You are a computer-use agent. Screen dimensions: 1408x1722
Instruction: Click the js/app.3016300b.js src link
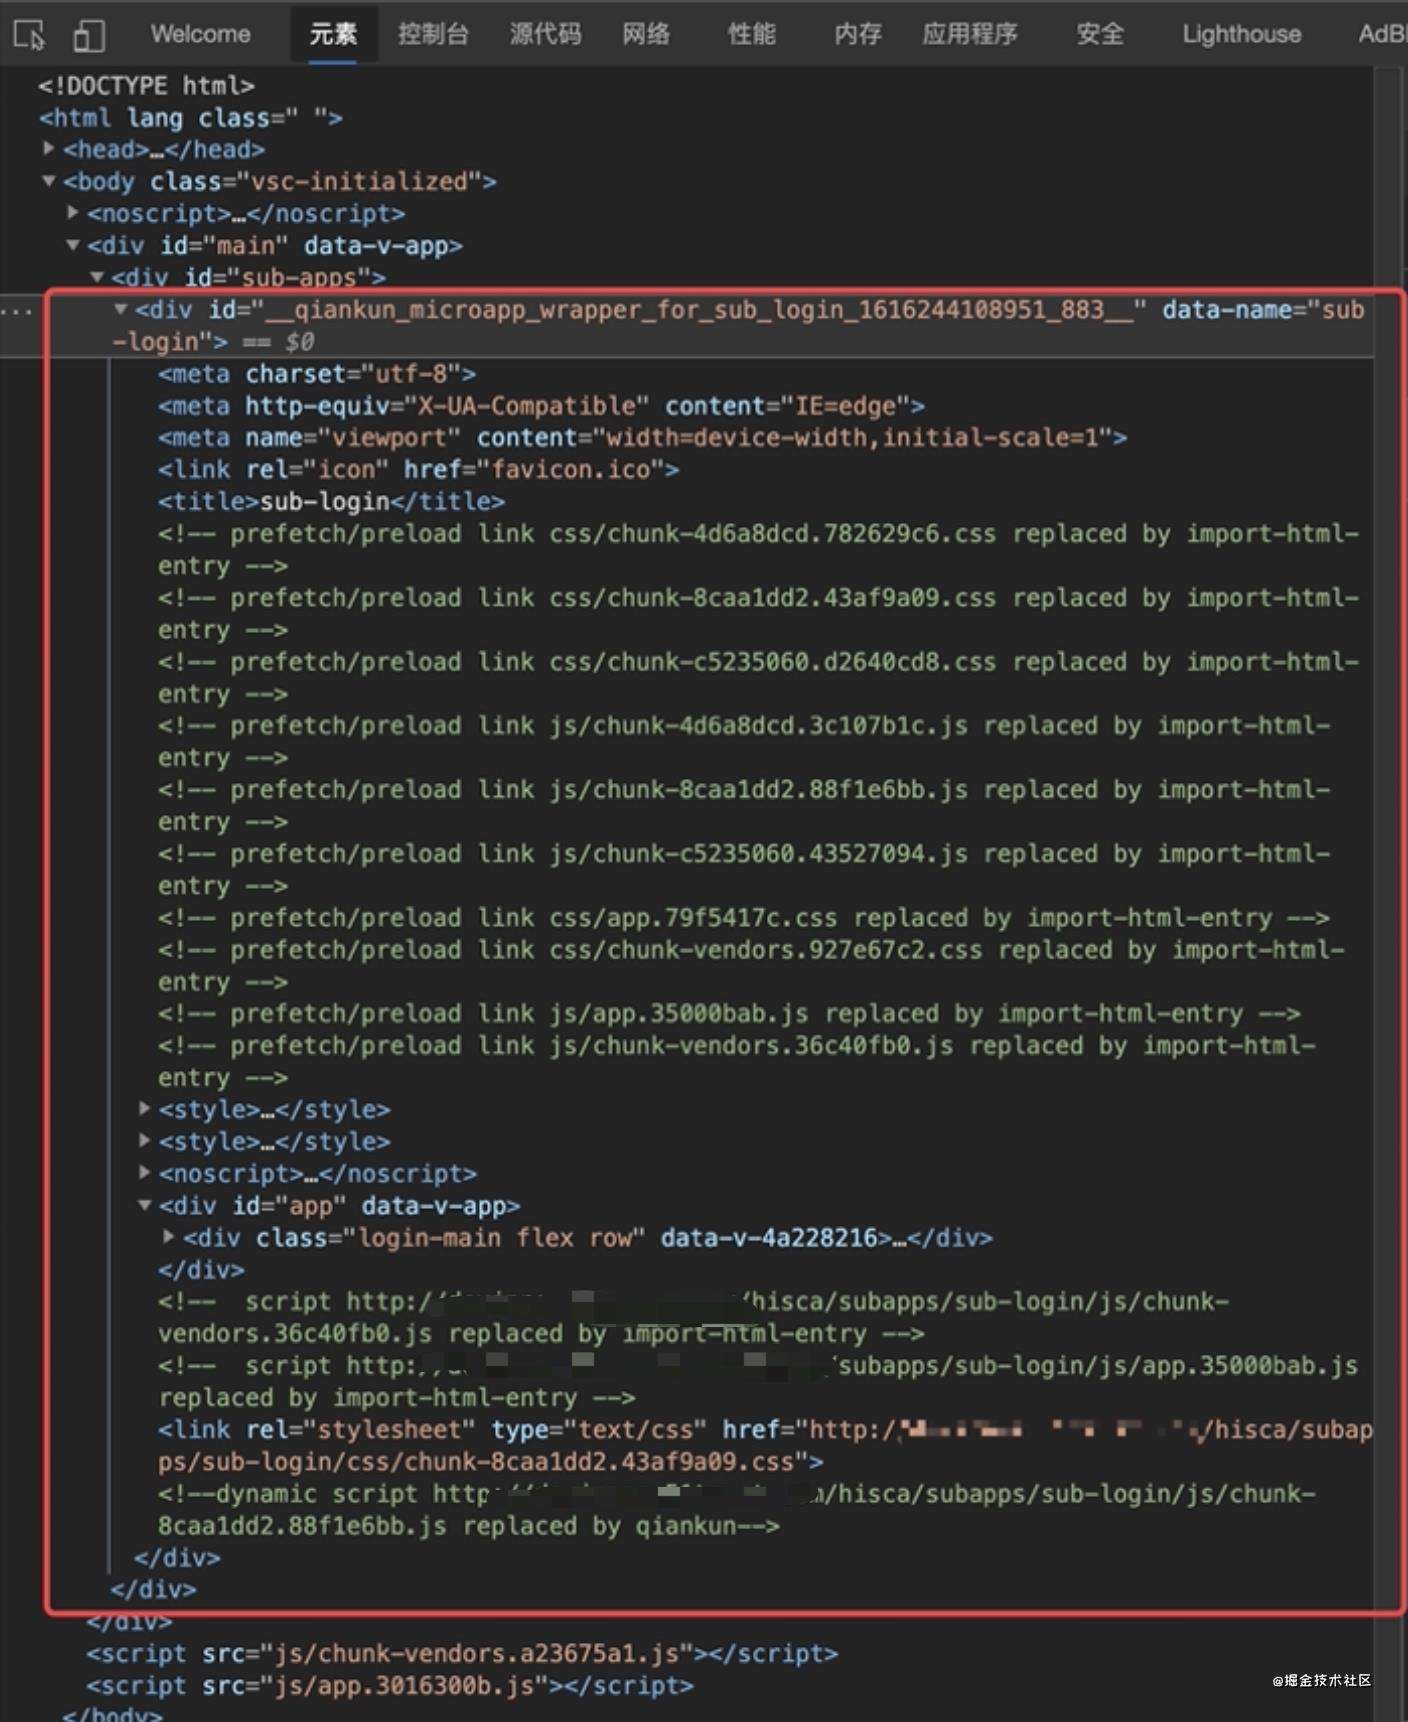[x=404, y=1686]
